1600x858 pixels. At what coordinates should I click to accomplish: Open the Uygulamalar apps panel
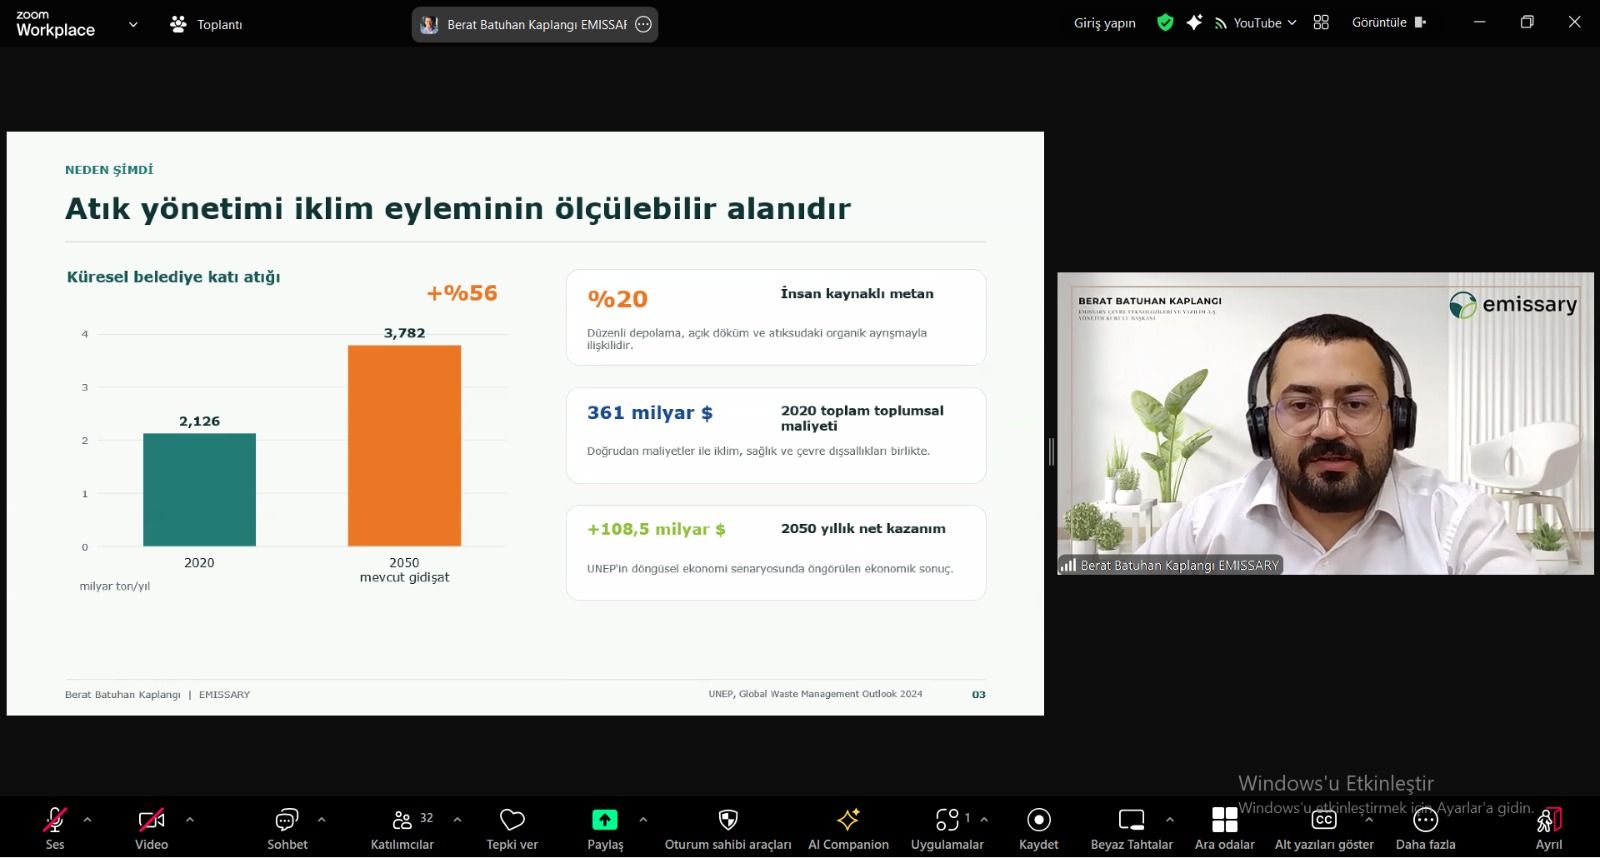point(947,821)
